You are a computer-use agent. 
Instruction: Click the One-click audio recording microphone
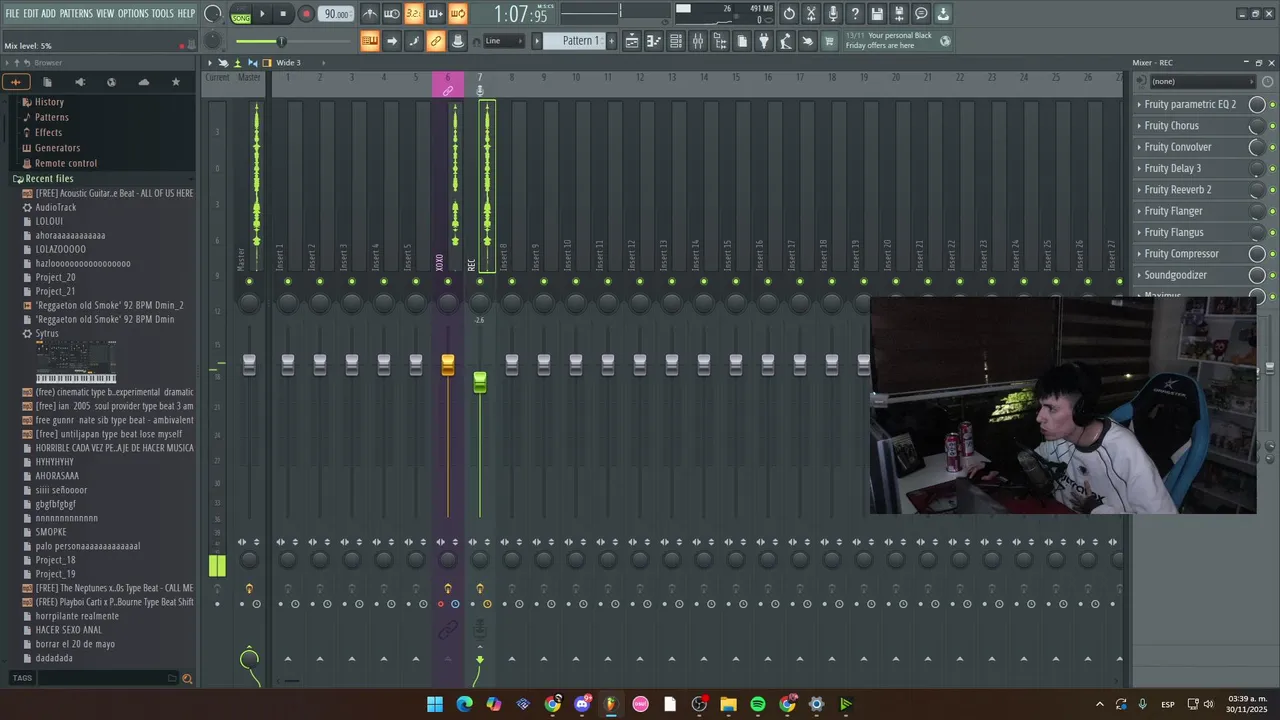click(833, 14)
